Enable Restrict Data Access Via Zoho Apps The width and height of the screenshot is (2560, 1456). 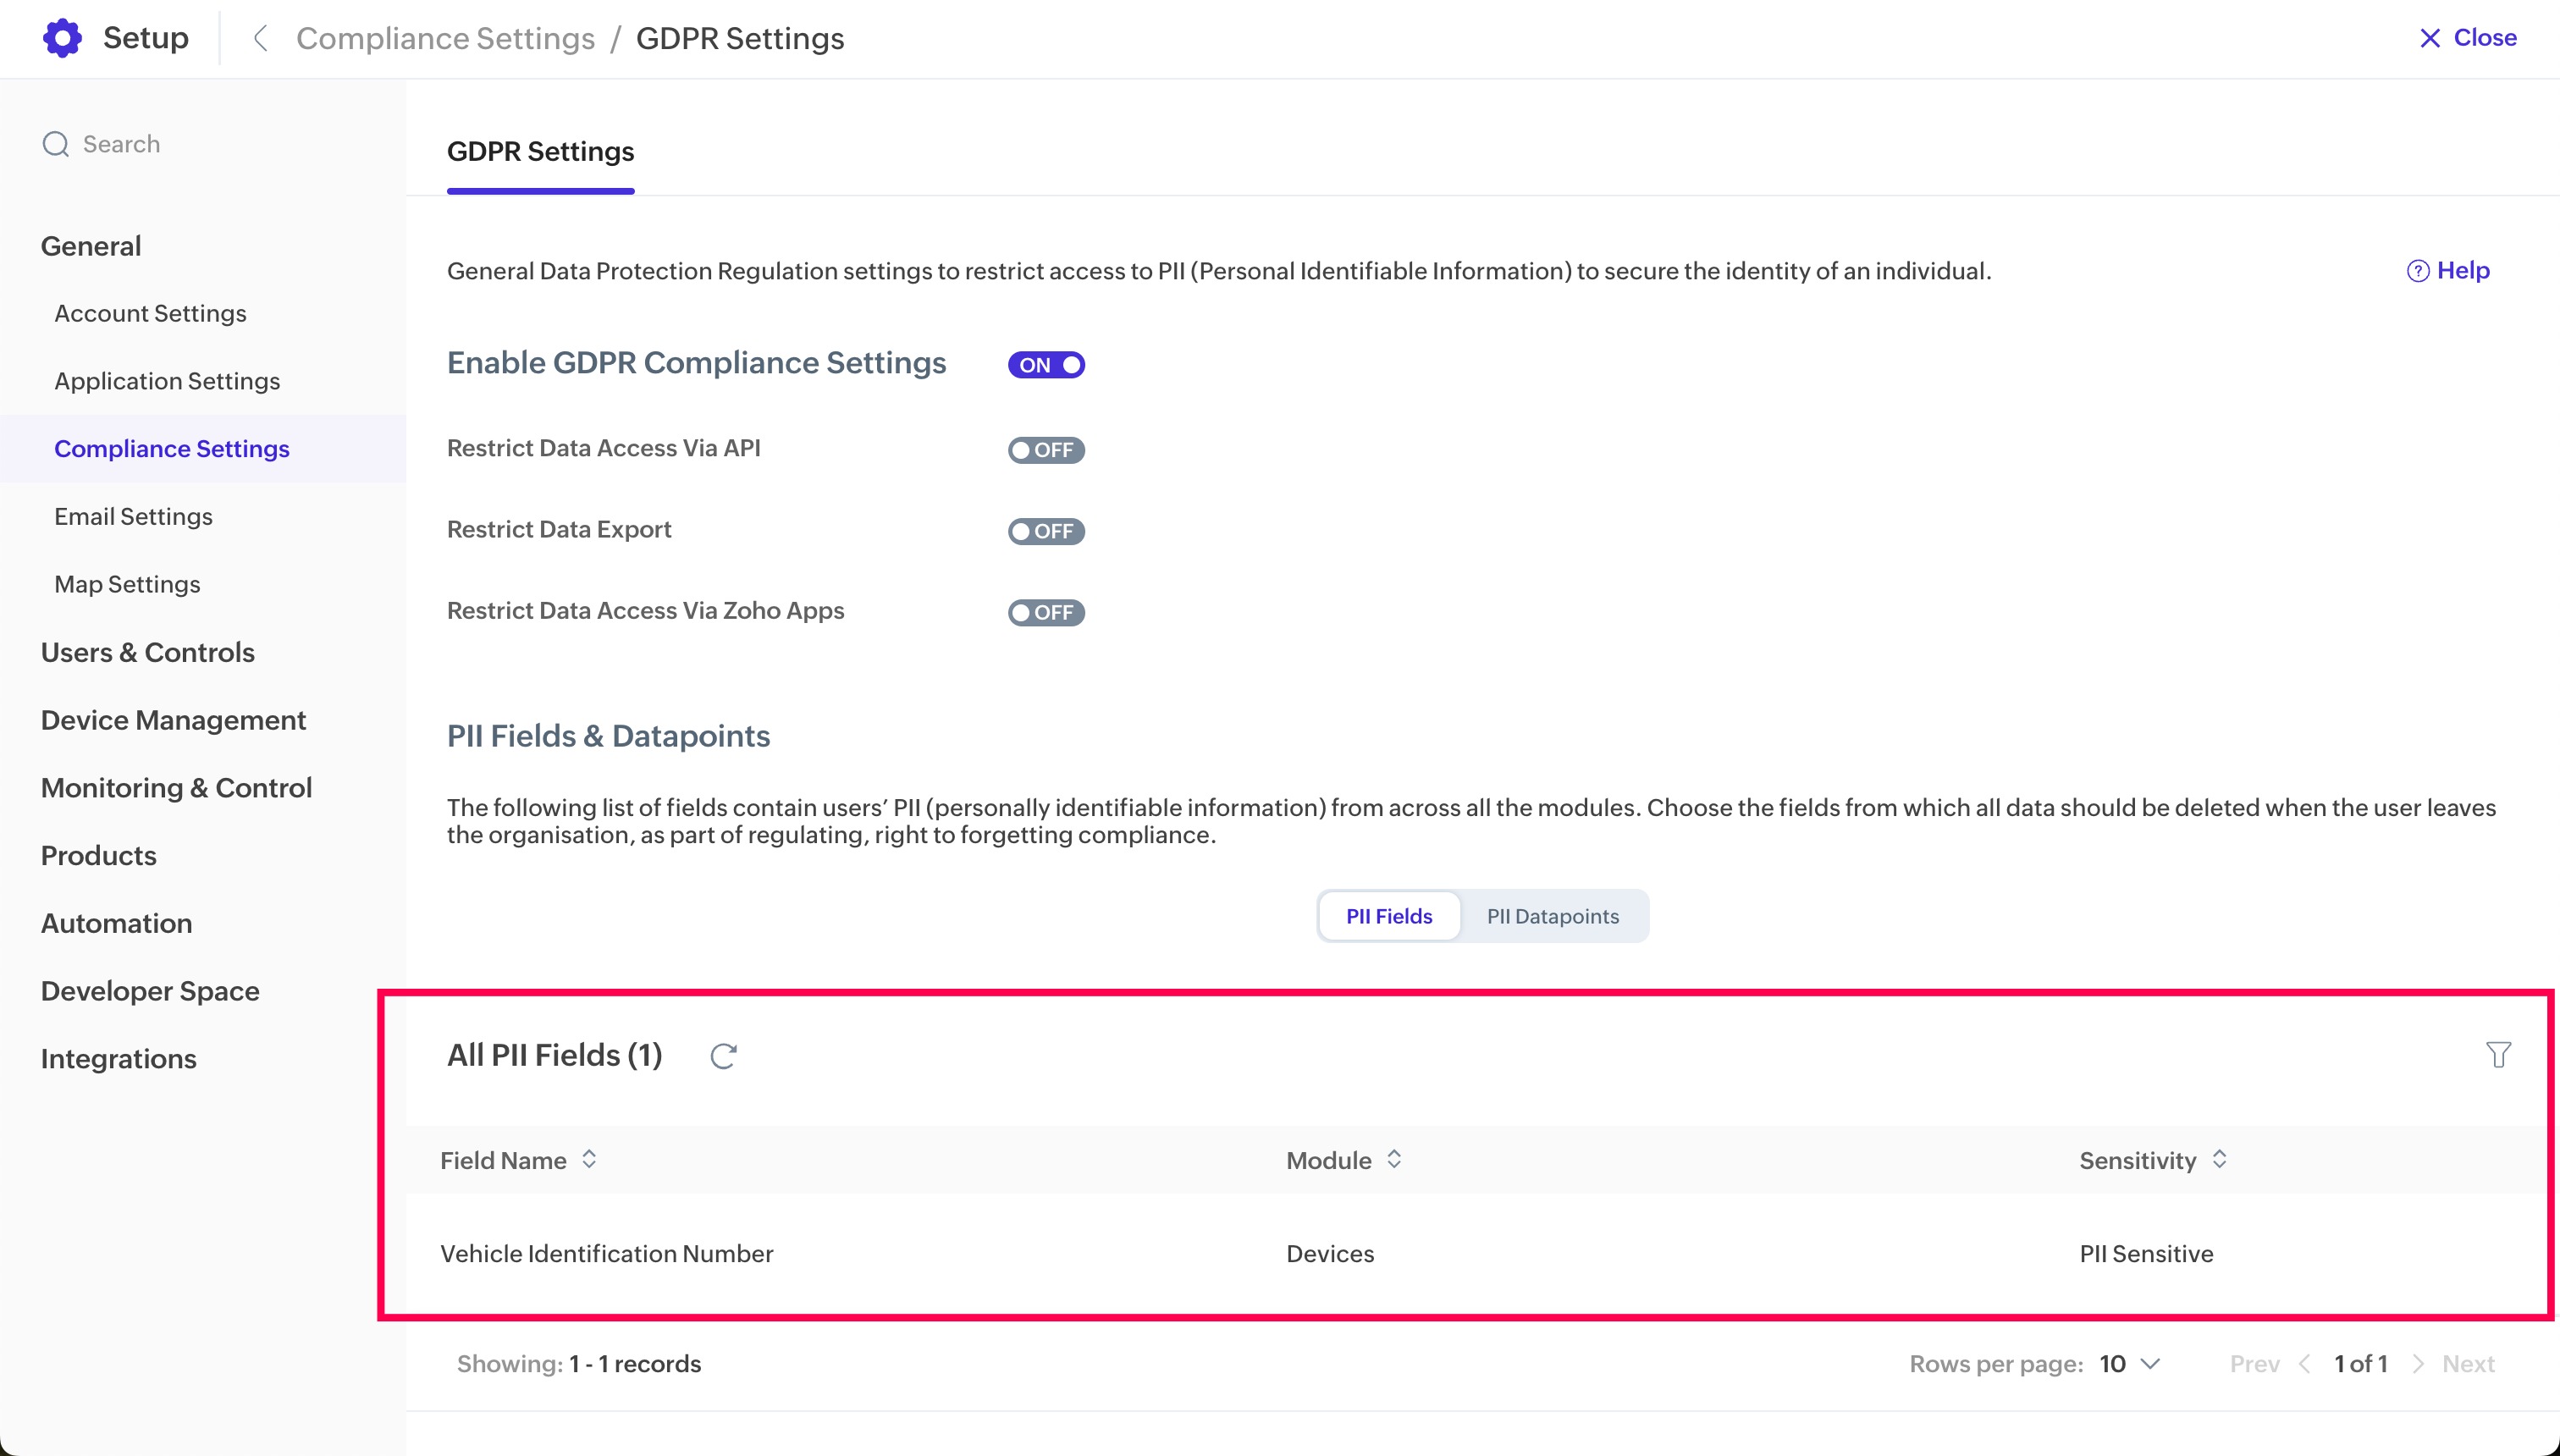(x=1046, y=612)
